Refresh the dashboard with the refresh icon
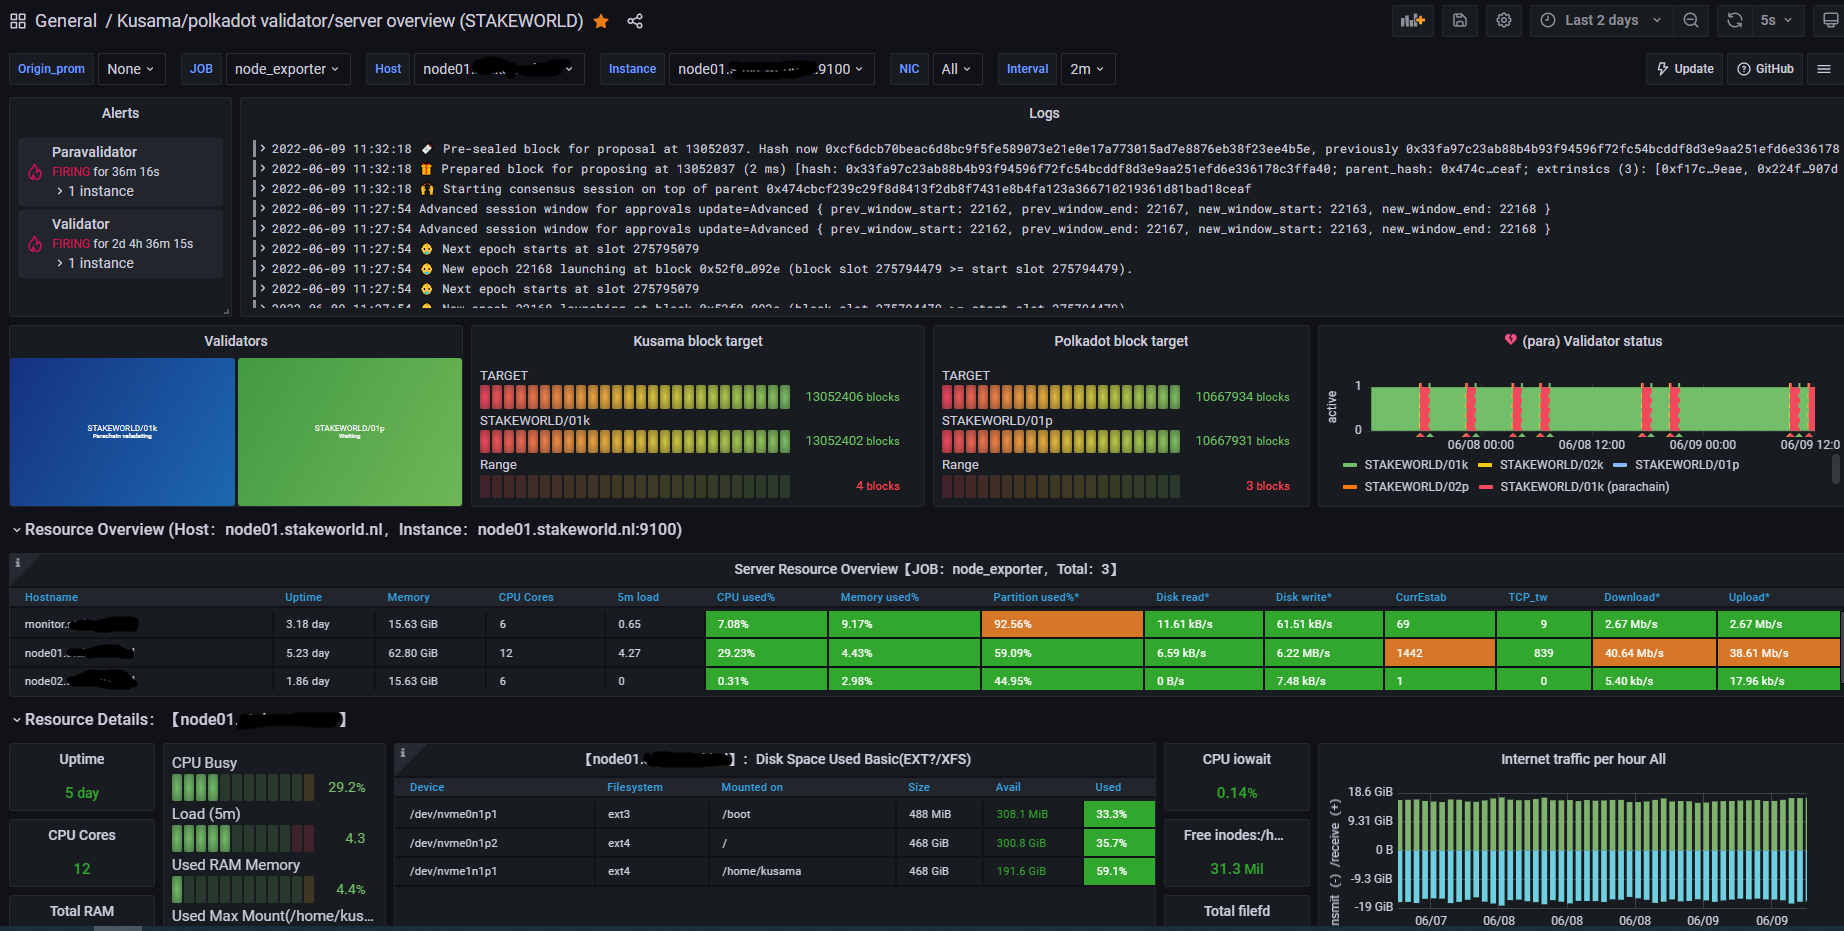This screenshot has width=1844, height=931. click(1735, 20)
